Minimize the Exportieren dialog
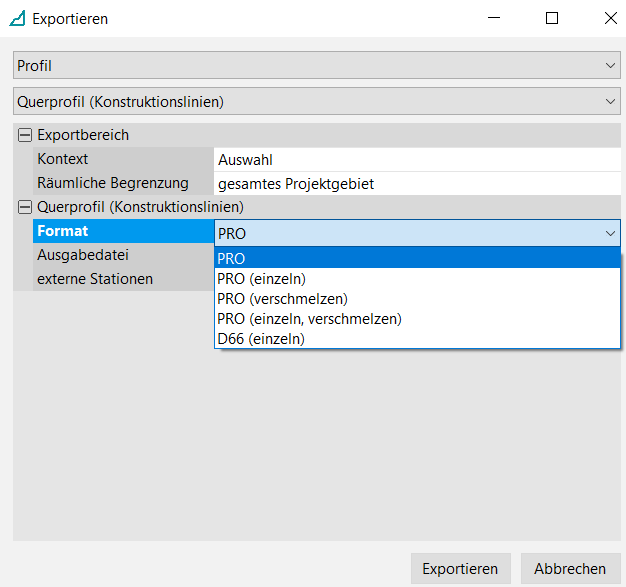 pos(494,18)
